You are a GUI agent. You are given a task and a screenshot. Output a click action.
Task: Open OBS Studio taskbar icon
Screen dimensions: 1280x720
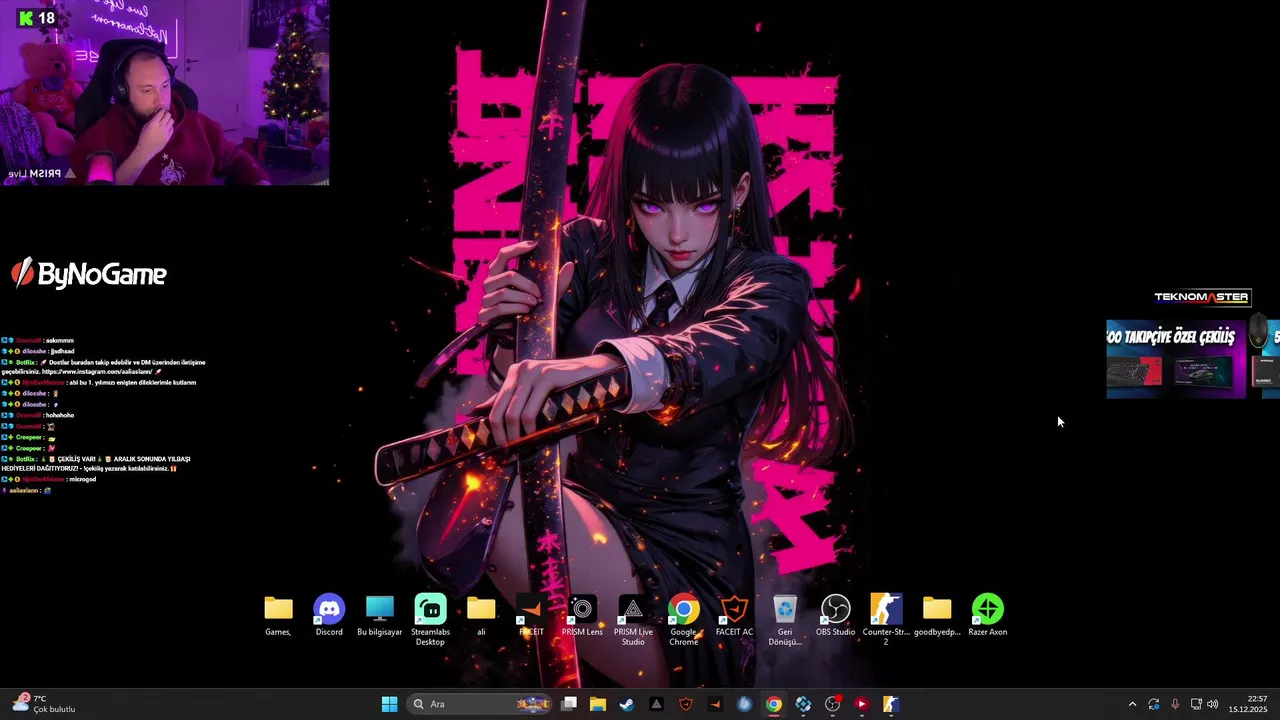832,704
